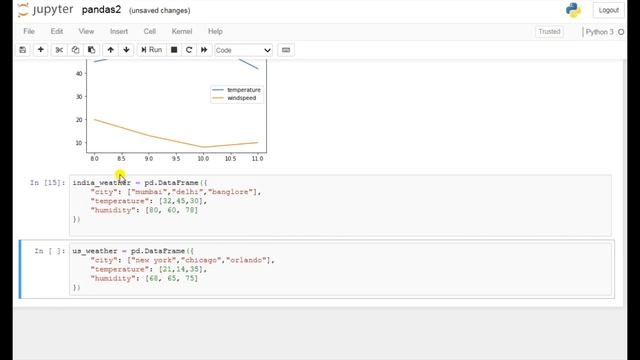Click the In [15] prompt label
The width and height of the screenshot is (640, 360).
(47, 182)
